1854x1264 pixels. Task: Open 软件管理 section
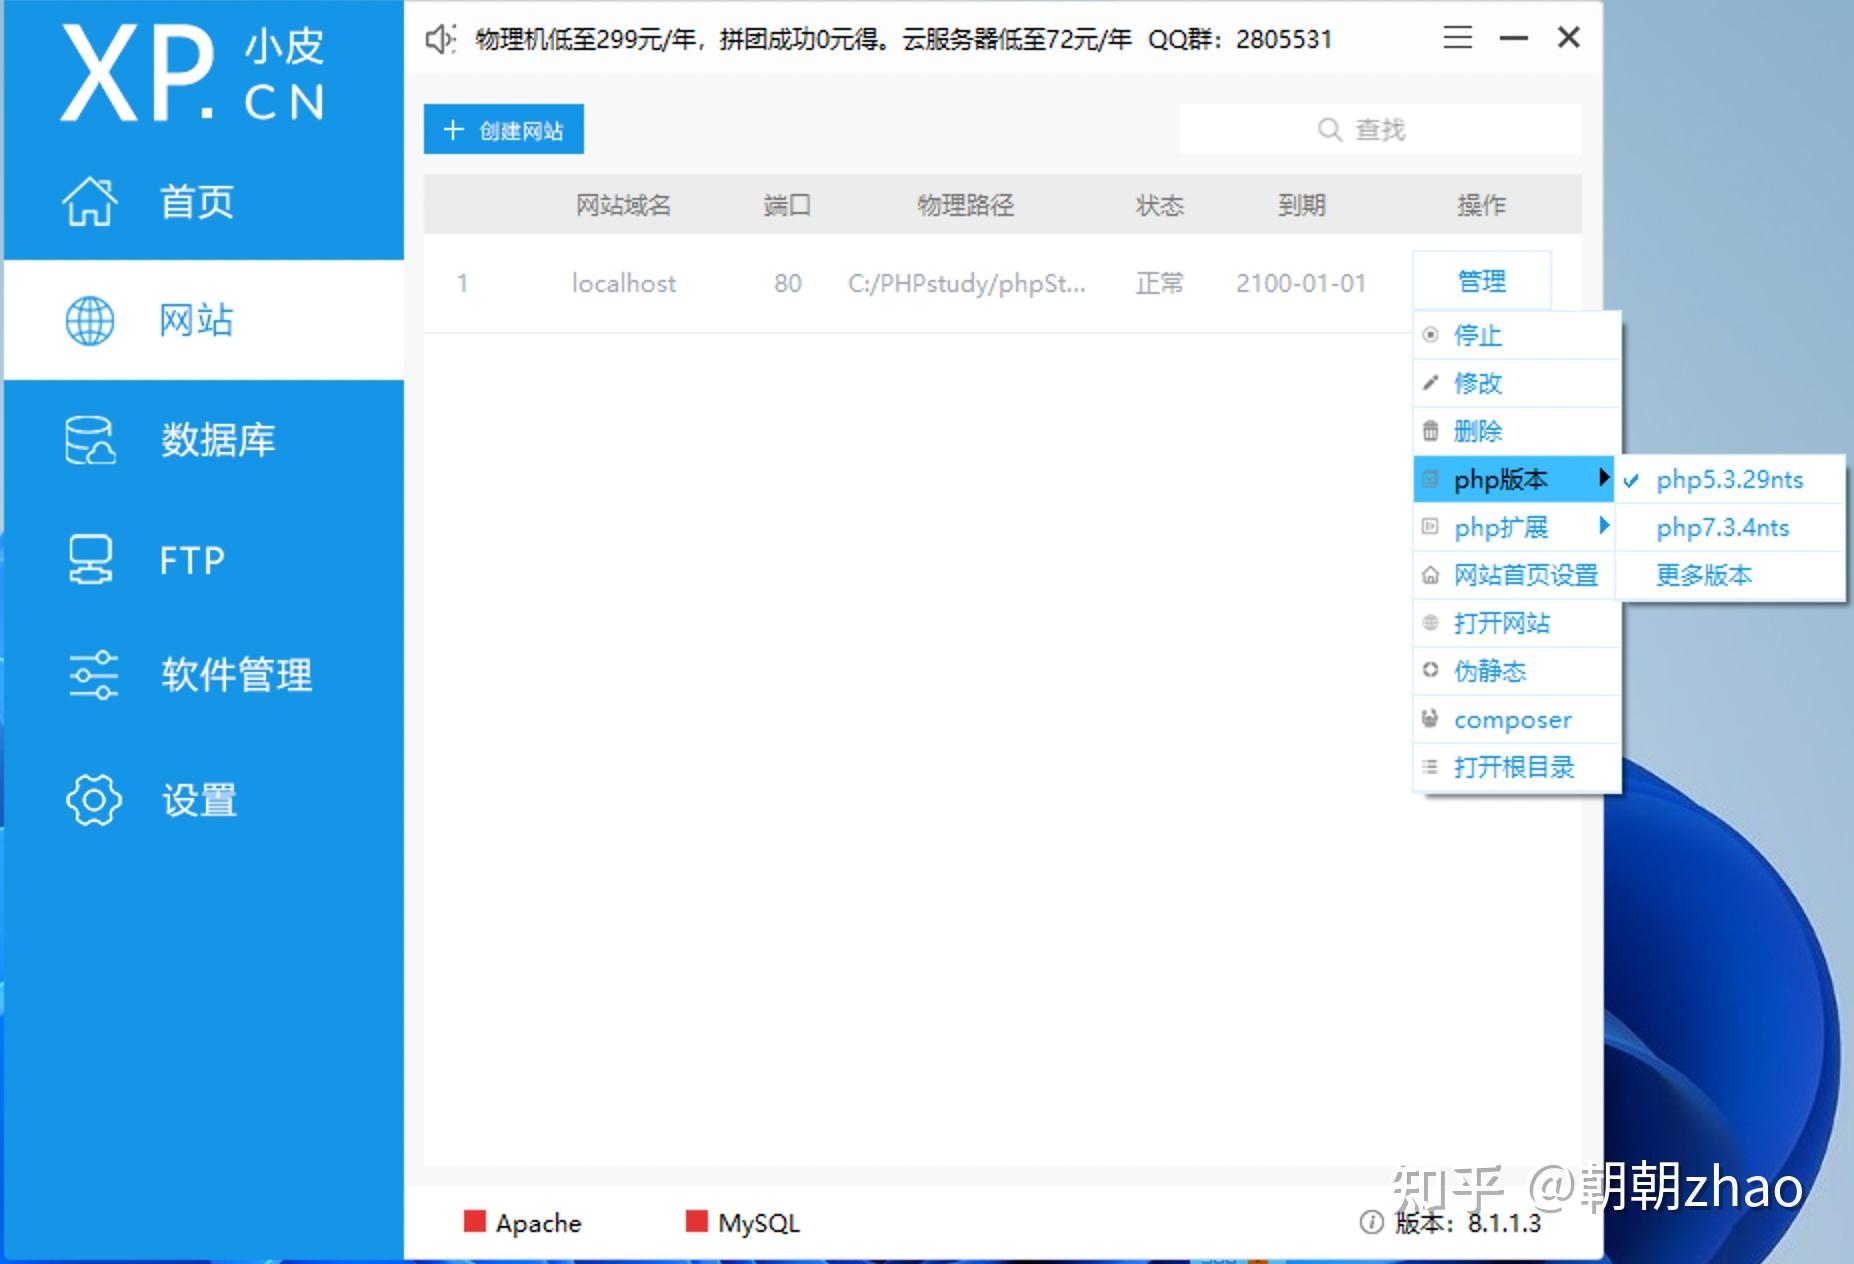pos(204,675)
